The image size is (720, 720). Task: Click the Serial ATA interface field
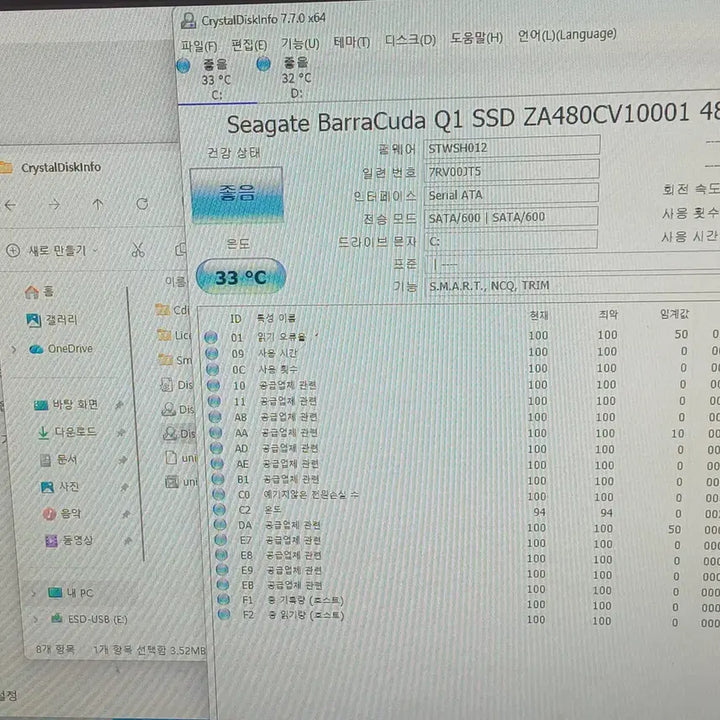pyautogui.click(x=511, y=194)
